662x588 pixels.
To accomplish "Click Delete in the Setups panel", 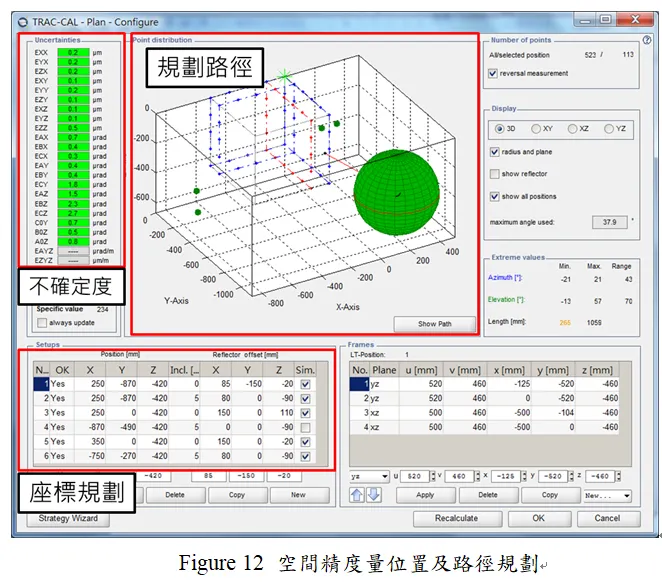I will tap(175, 495).
